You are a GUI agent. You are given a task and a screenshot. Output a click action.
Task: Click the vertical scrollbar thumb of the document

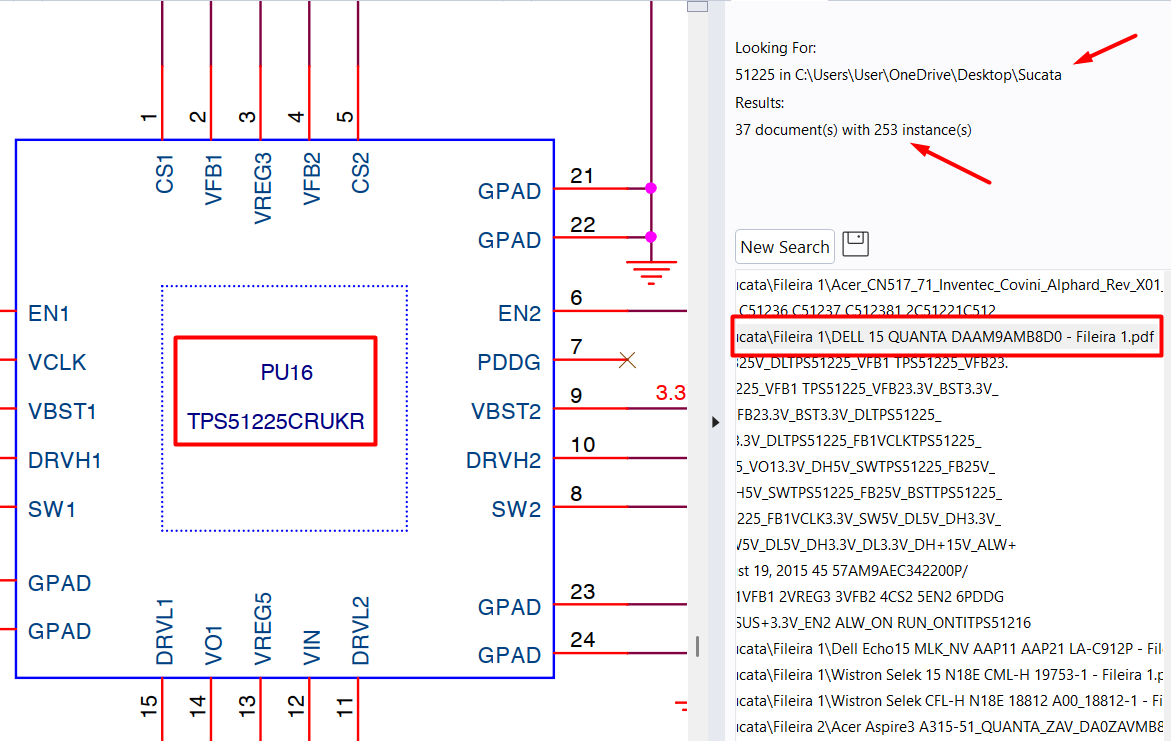point(697,6)
